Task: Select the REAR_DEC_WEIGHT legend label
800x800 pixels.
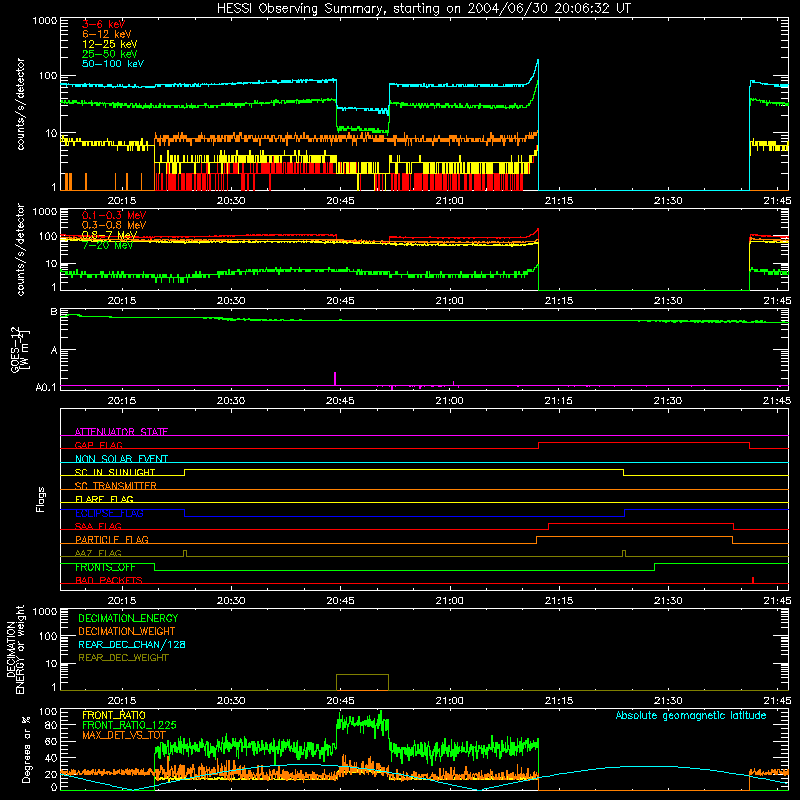Action: tap(123, 658)
